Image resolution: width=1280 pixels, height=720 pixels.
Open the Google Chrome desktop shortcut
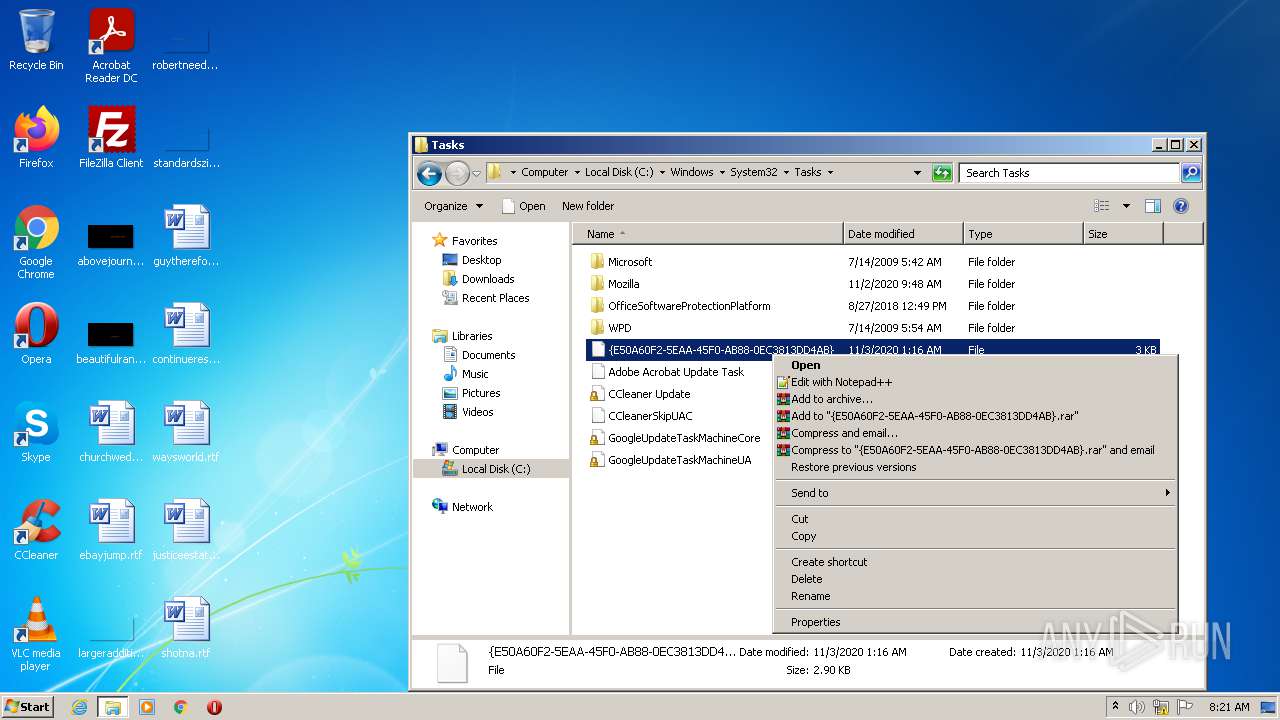point(36,242)
